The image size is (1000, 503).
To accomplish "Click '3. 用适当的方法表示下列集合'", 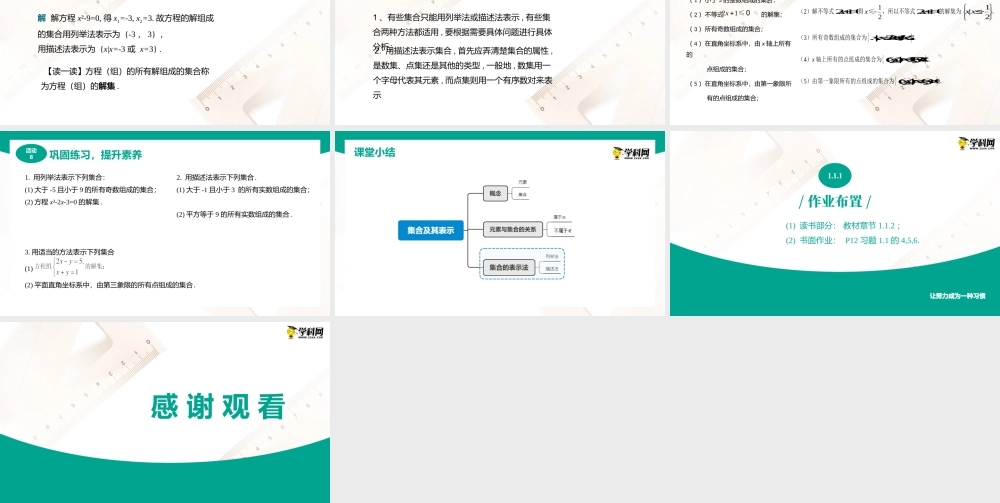I will (x=70, y=252).
